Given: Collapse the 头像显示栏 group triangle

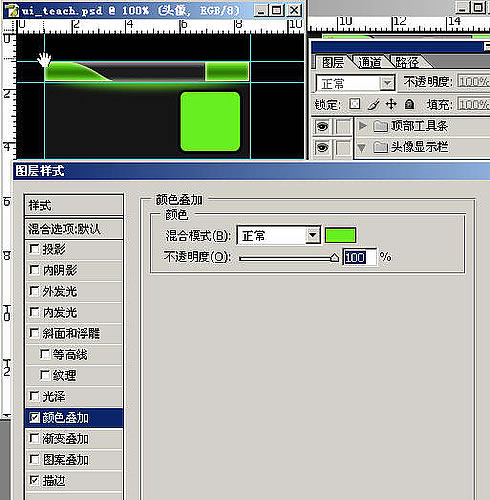Looking at the screenshot, I should (x=362, y=147).
